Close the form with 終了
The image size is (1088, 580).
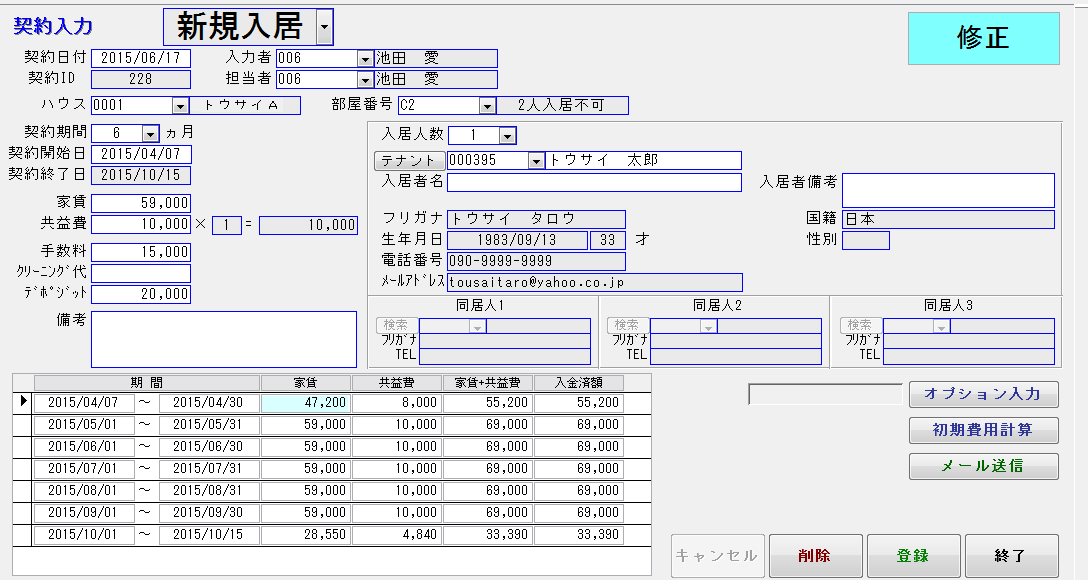tap(1011, 556)
